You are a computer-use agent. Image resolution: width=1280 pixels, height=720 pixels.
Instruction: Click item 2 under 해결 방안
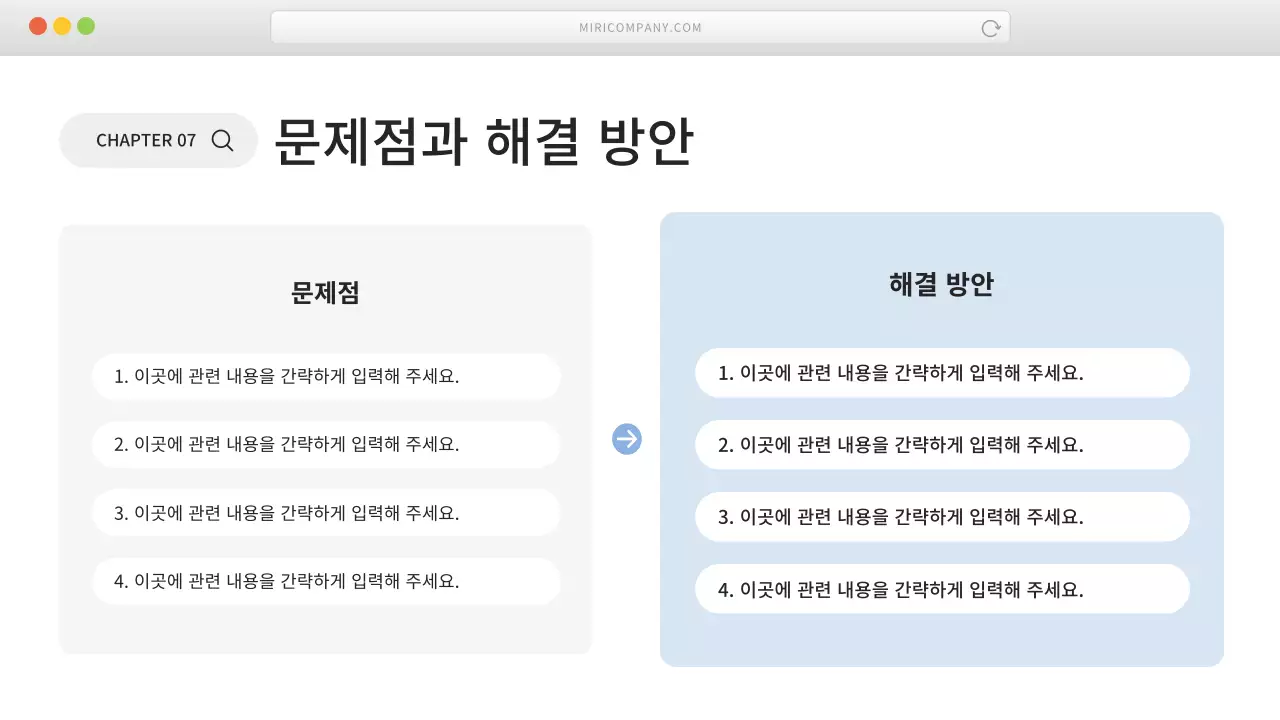coord(941,444)
